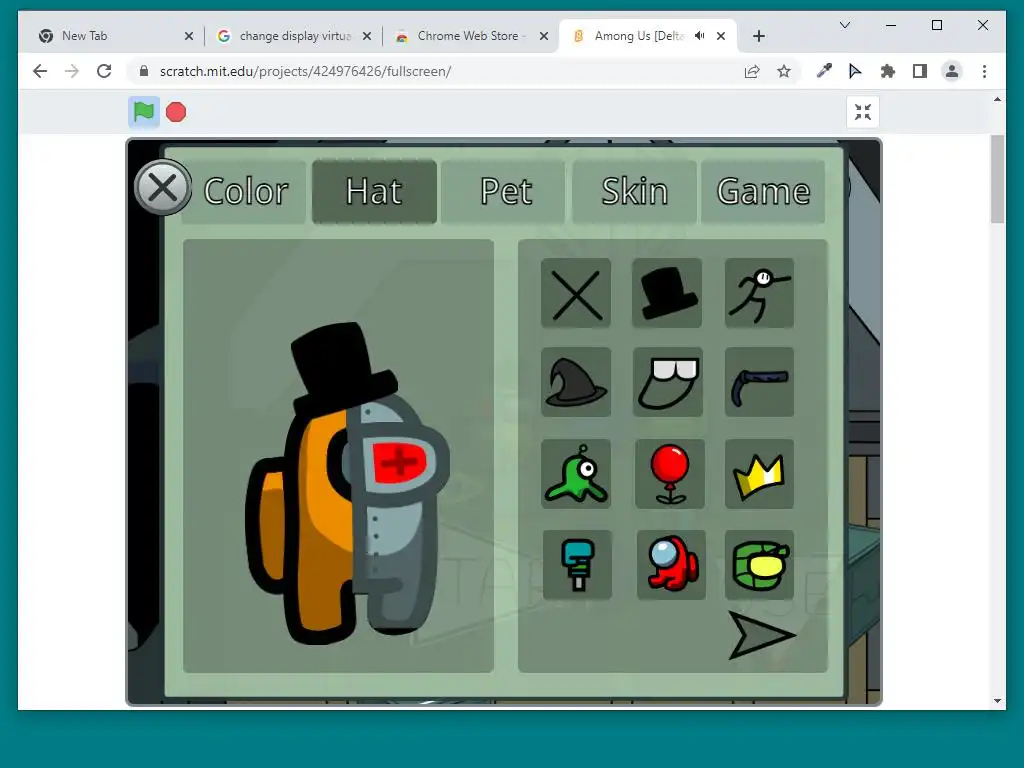
Task: Switch to the Hat tab
Action: [374, 191]
